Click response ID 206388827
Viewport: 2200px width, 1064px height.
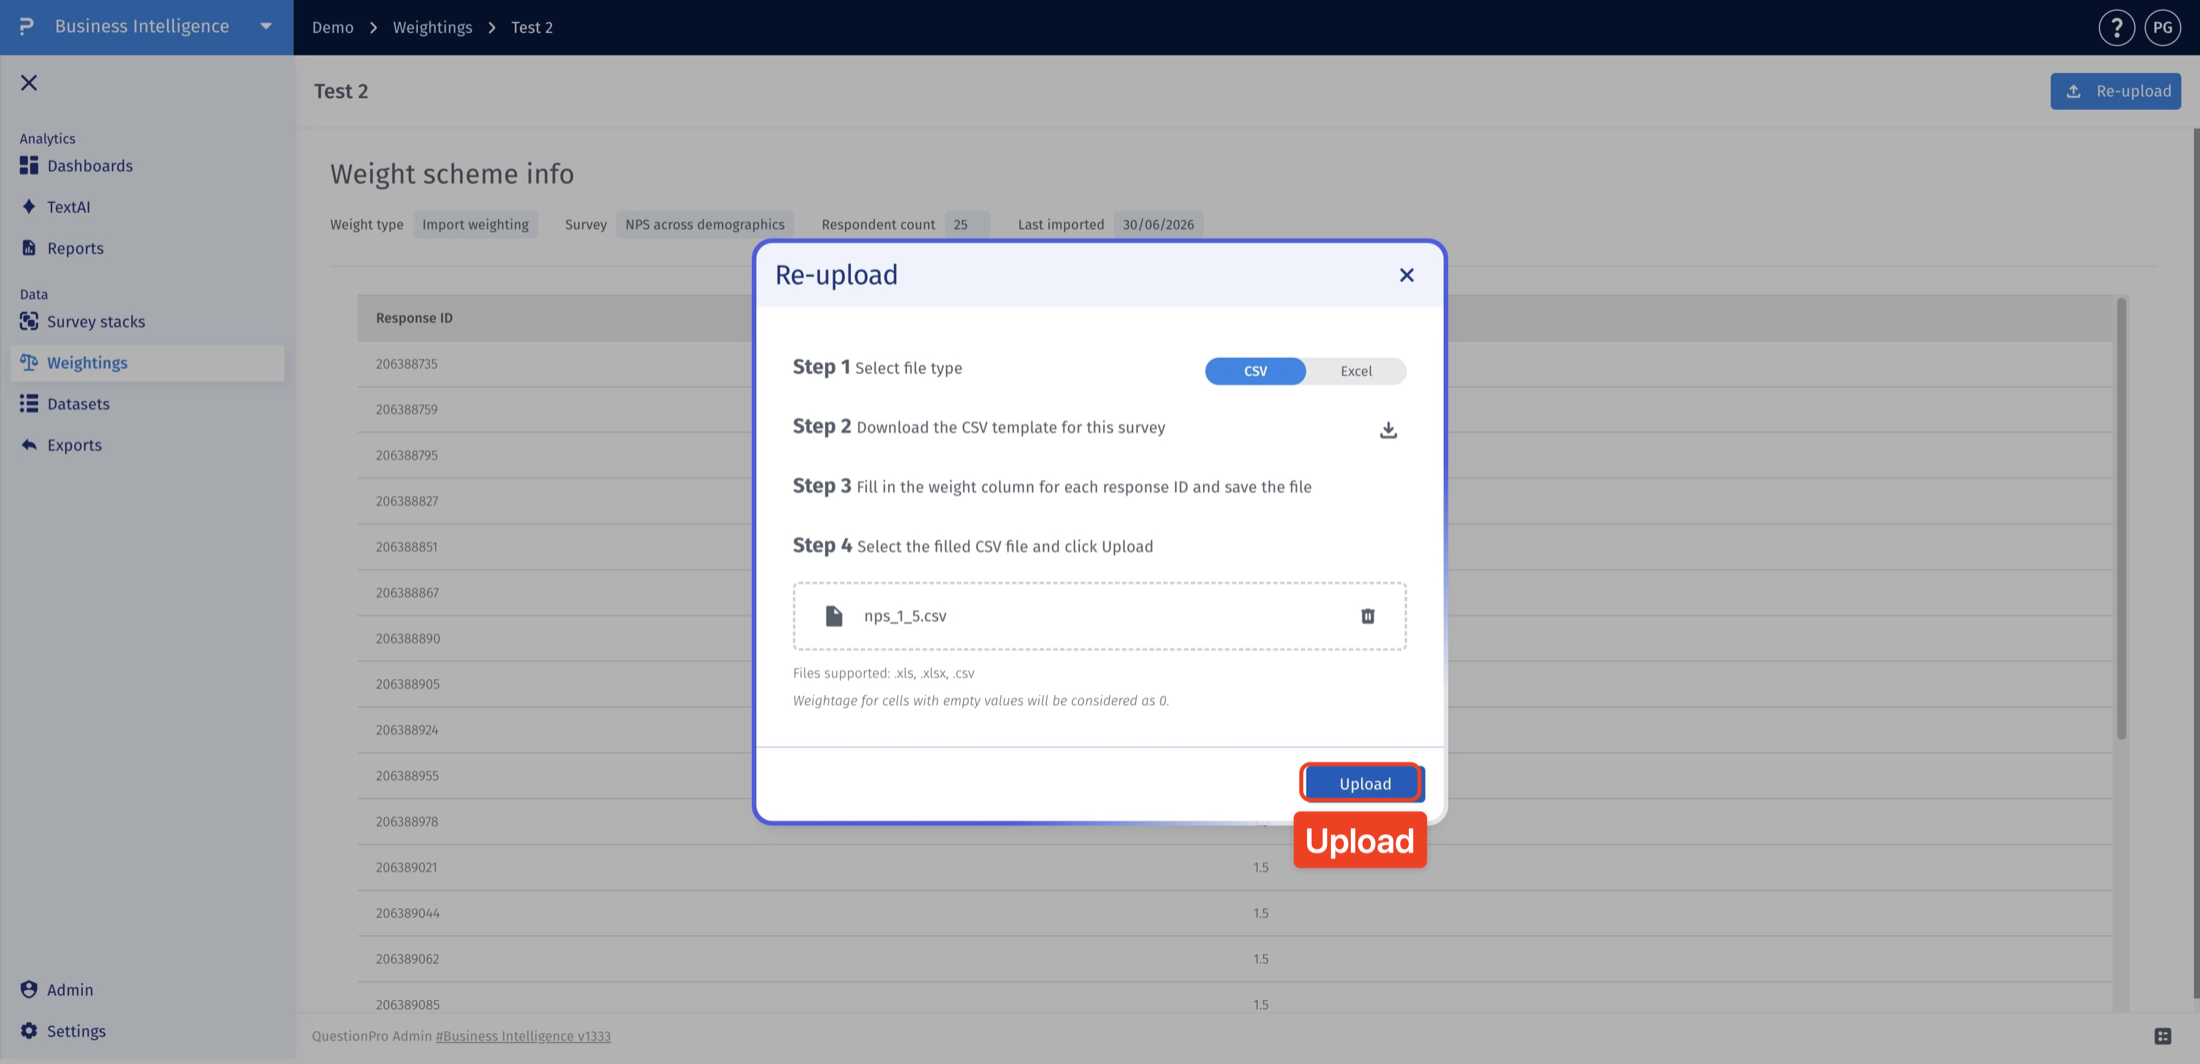[x=406, y=501]
